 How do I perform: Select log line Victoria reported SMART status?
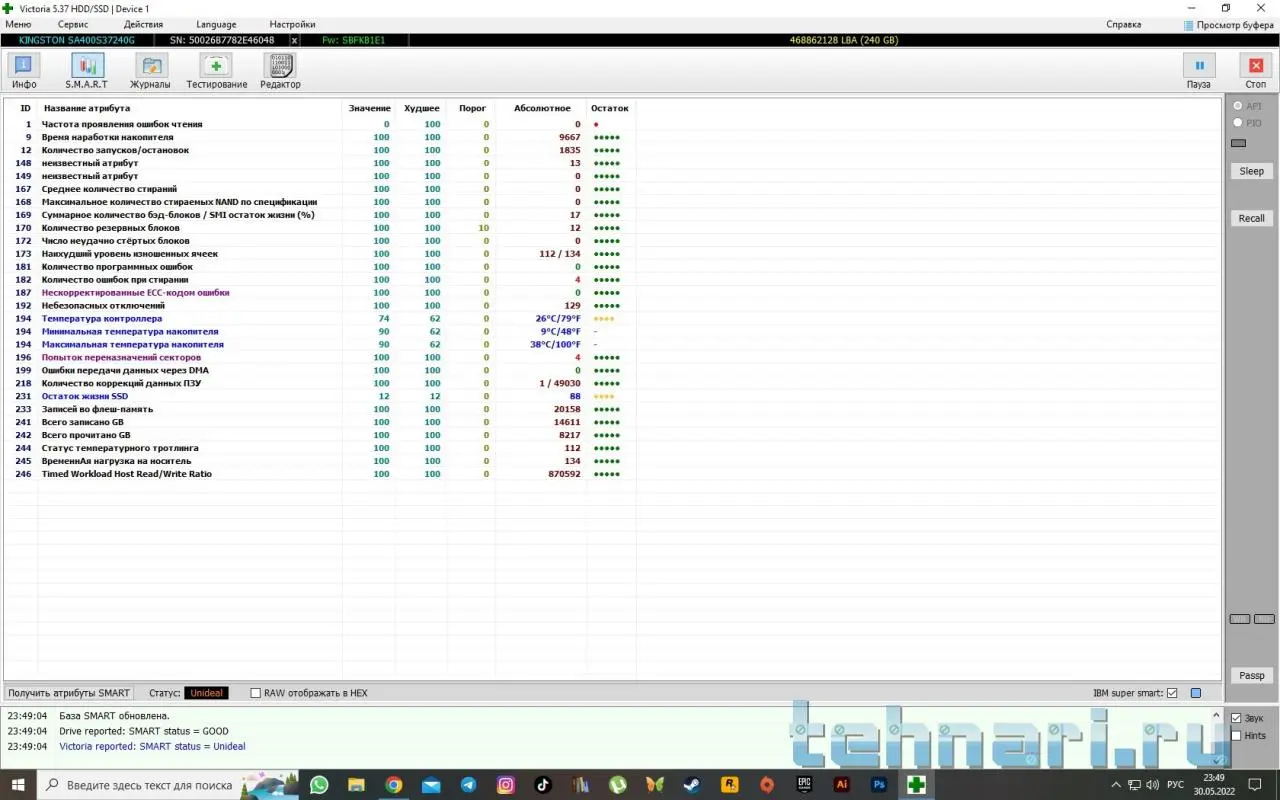[152, 746]
